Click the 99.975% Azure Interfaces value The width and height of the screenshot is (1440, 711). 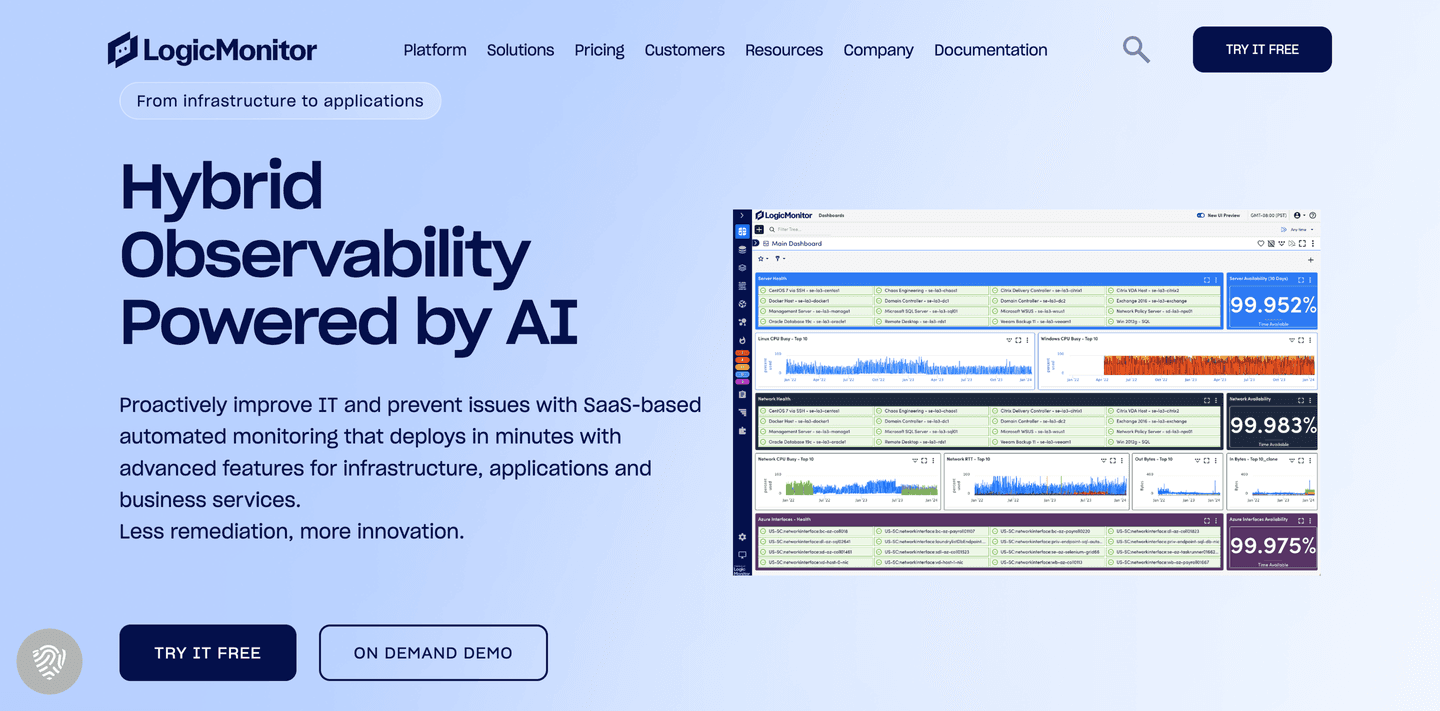pos(1273,546)
